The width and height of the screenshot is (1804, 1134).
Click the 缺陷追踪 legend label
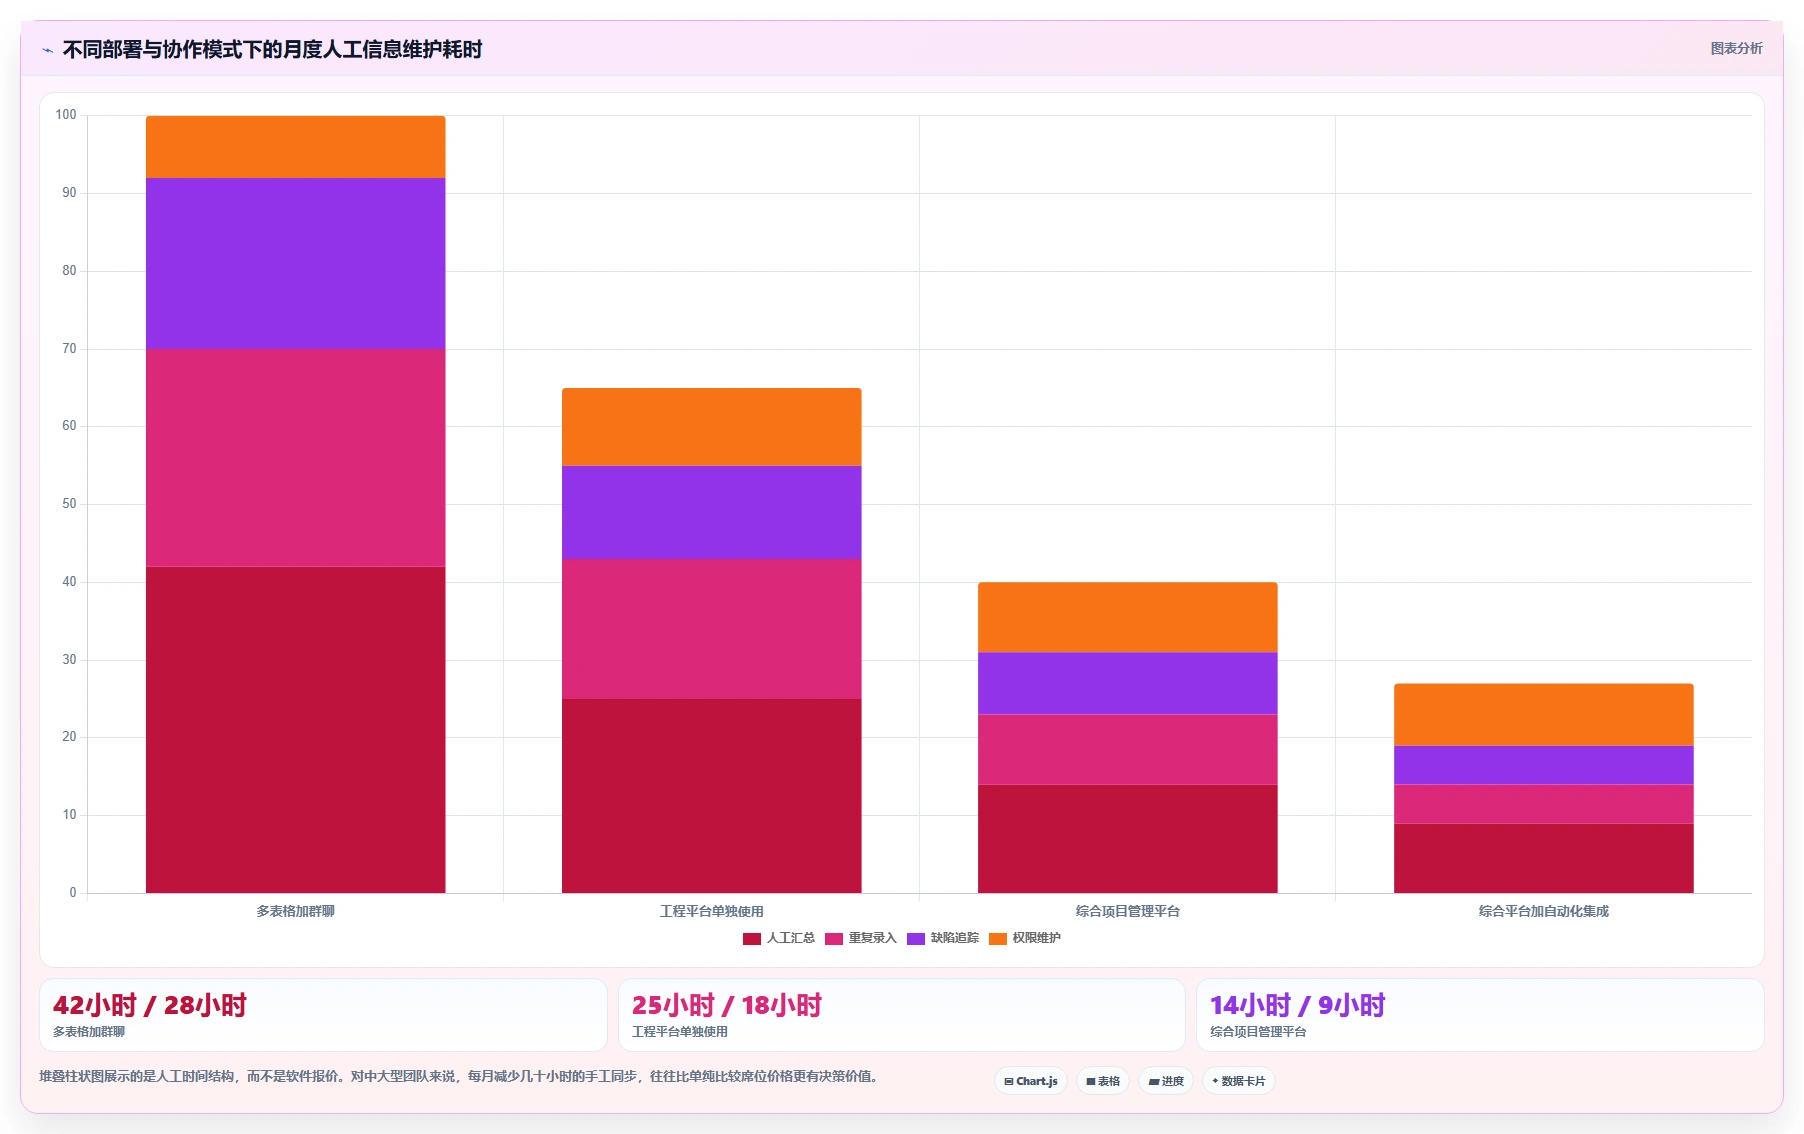954,938
